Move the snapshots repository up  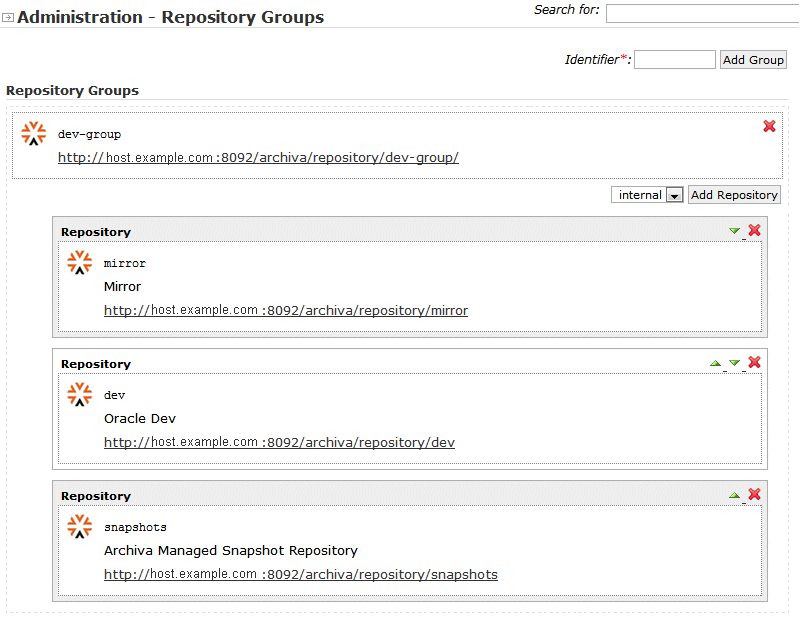[x=735, y=495]
